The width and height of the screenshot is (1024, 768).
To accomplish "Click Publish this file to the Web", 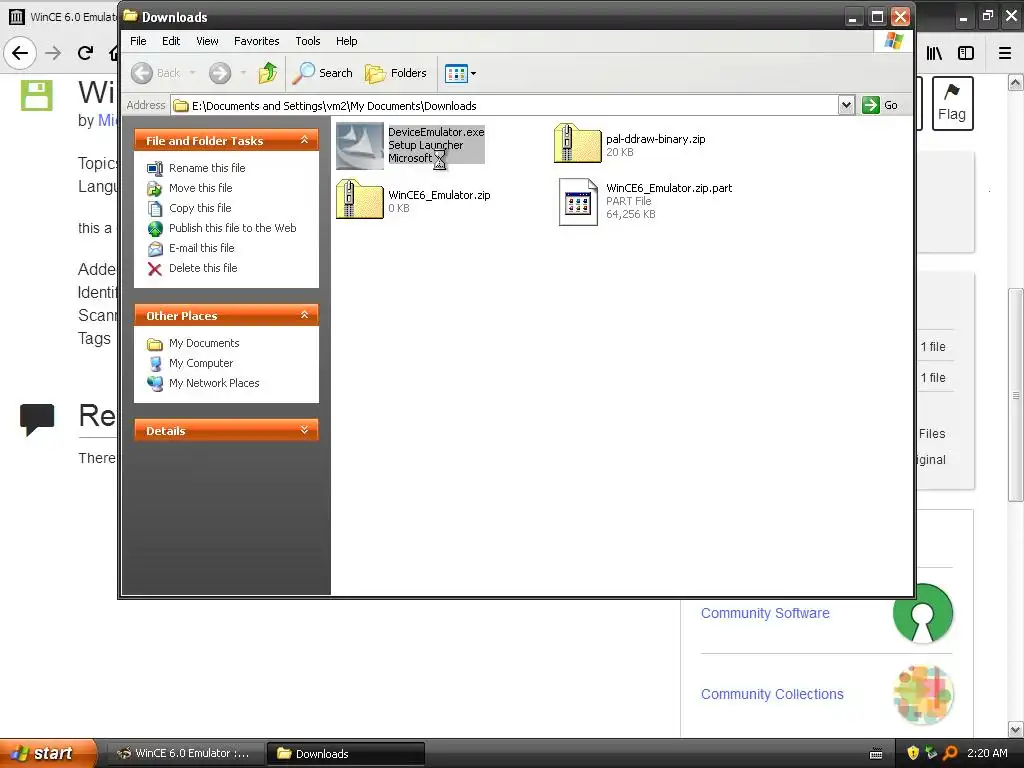I will (232, 228).
